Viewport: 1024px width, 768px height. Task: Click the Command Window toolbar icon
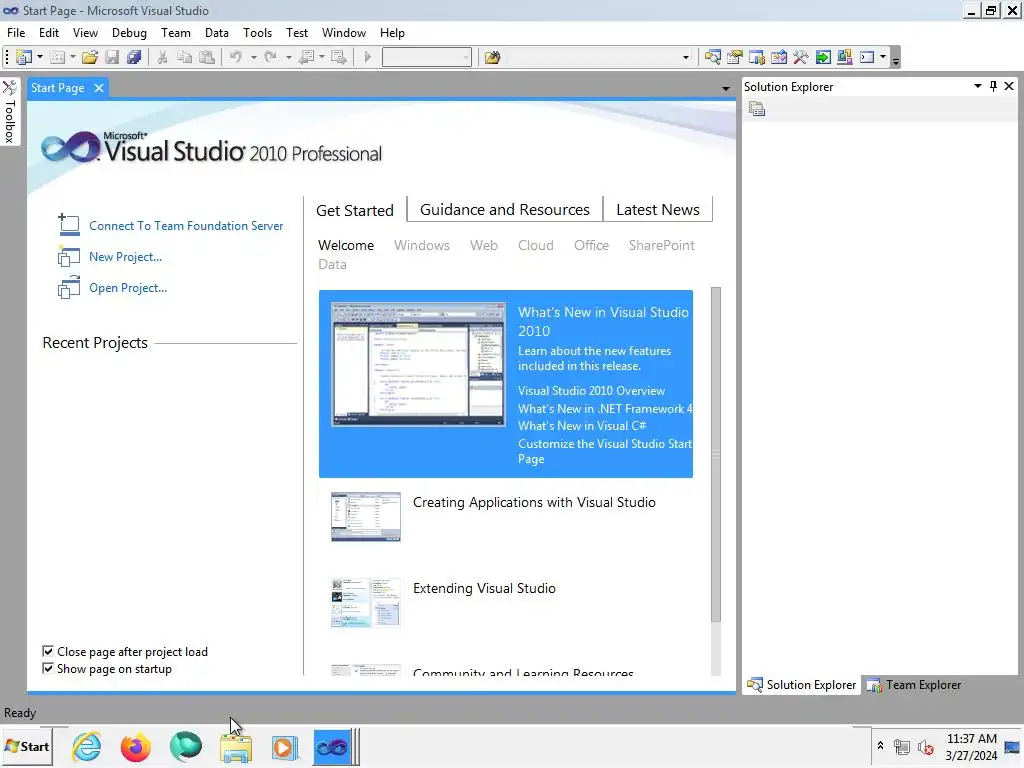pyautogui.click(x=867, y=57)
